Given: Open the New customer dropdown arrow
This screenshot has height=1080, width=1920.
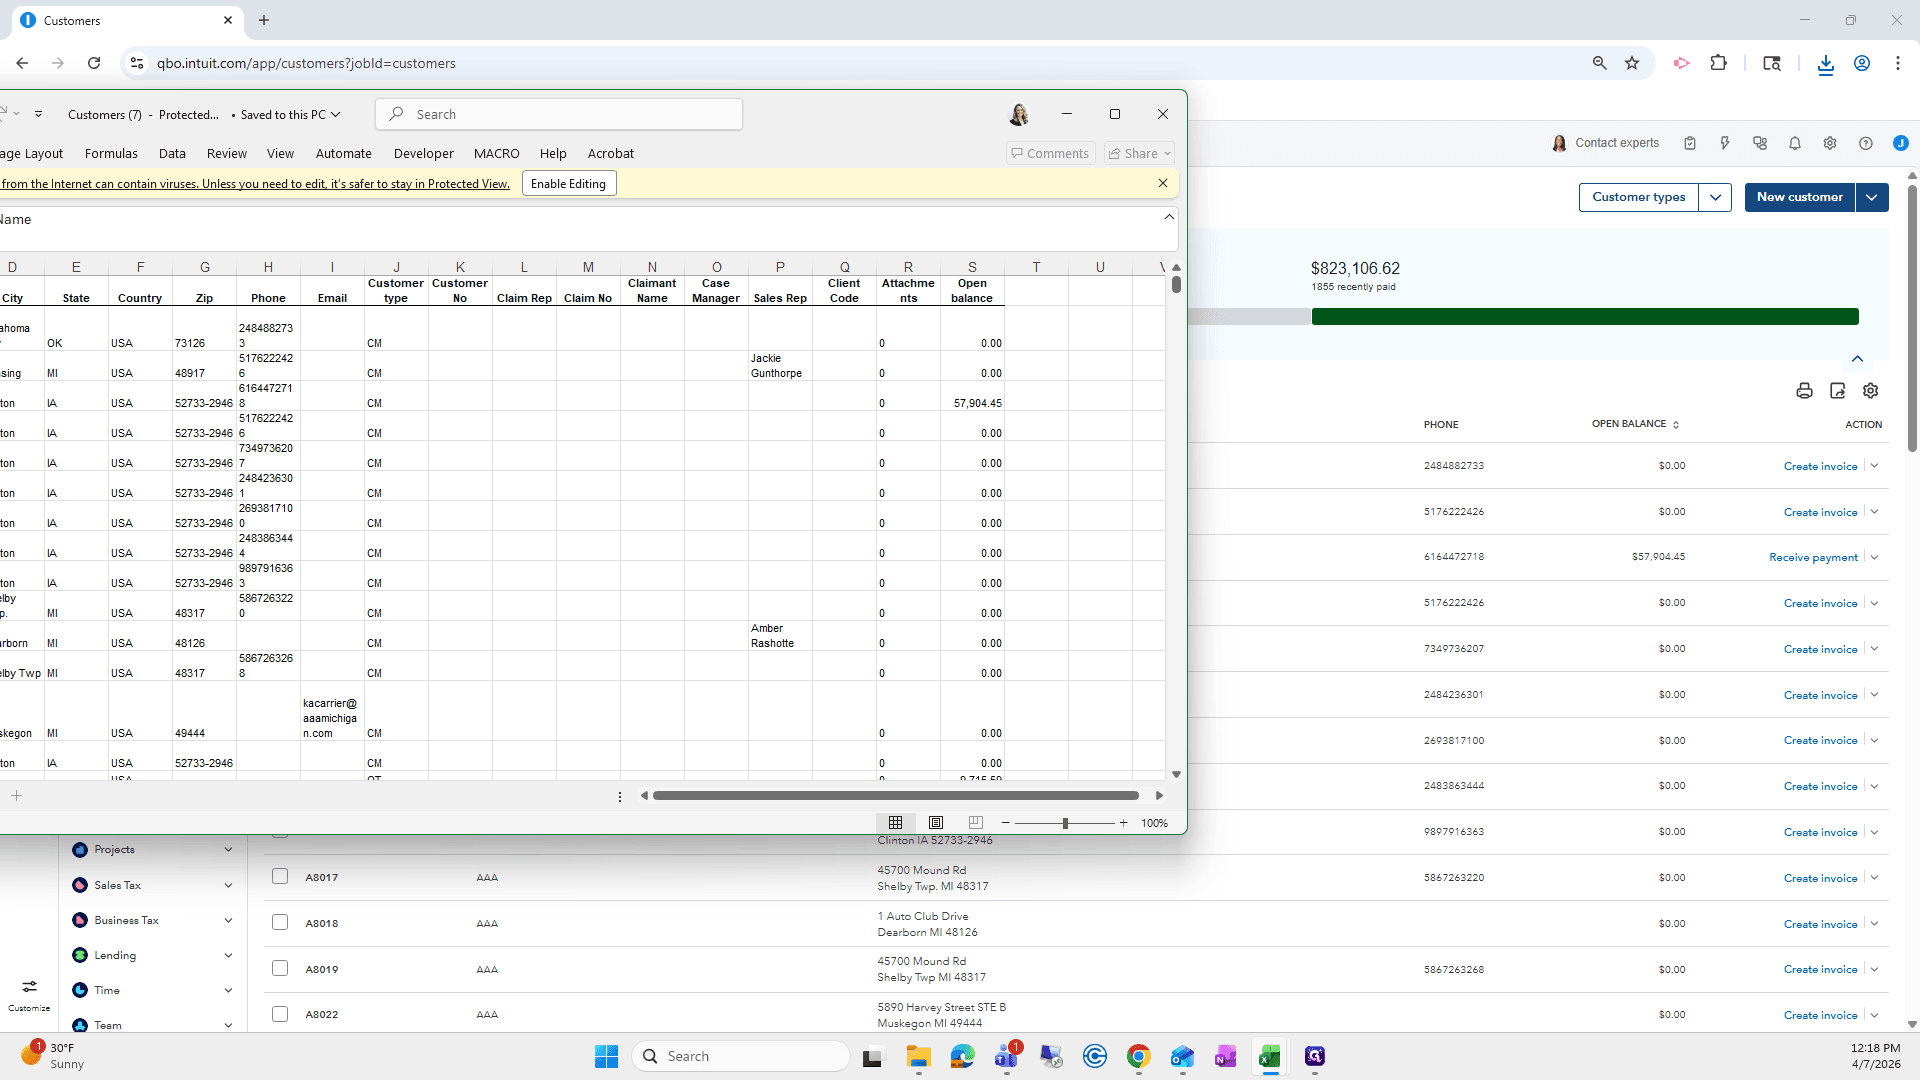Looking at the screenshot, I should (1872, 197).
